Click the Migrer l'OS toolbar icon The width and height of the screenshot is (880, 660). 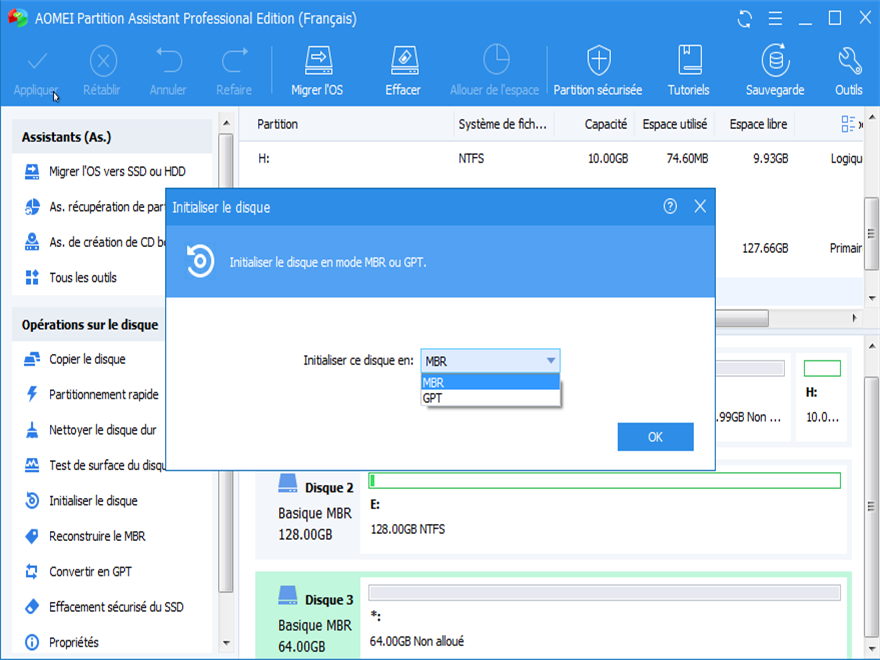coord(317,68)
